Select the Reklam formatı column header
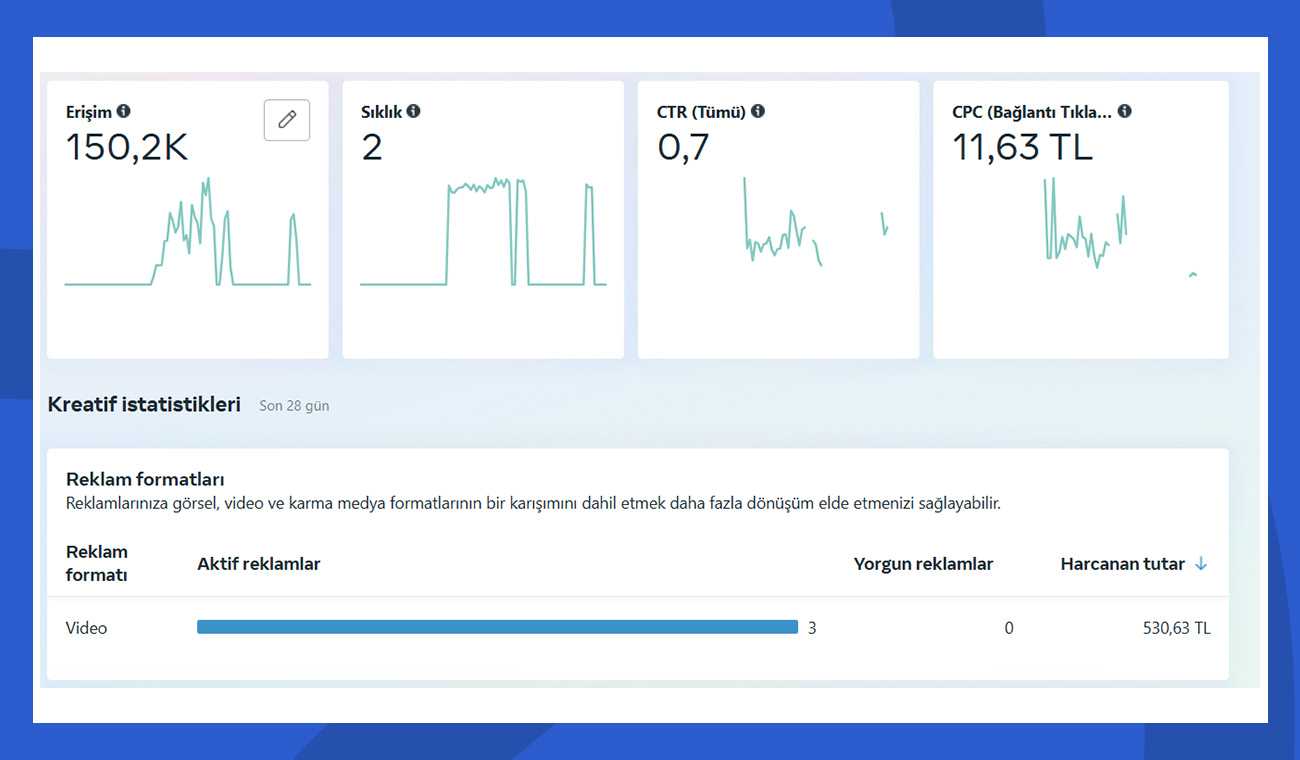1300x760 pixels. (x=97, y=563)
